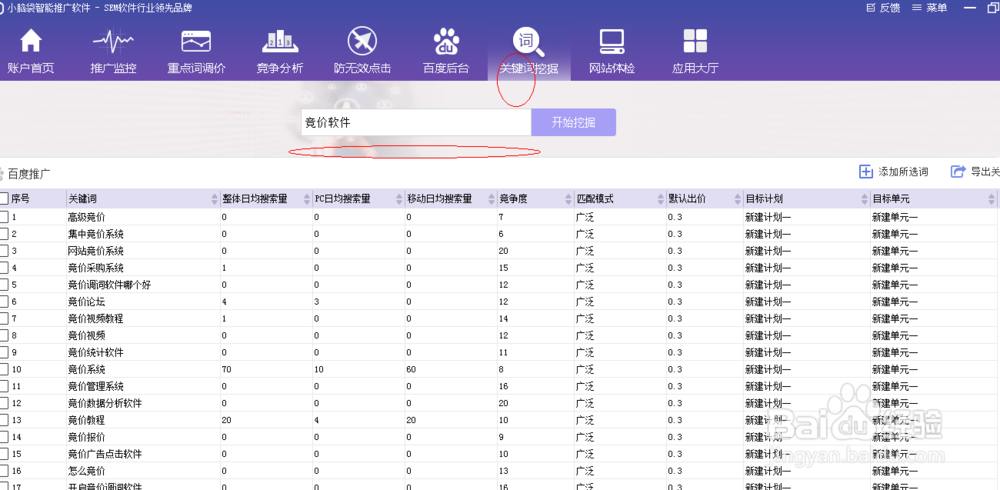Sort by 匹配模式 column arrows

tap(660, 199)
